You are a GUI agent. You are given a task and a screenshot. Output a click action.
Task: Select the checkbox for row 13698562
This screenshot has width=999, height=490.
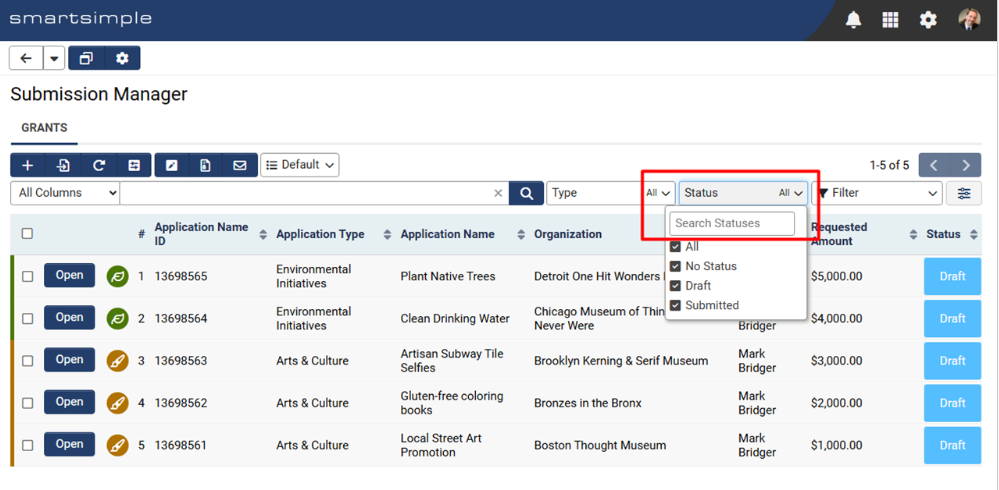click(x=27, y=403)
